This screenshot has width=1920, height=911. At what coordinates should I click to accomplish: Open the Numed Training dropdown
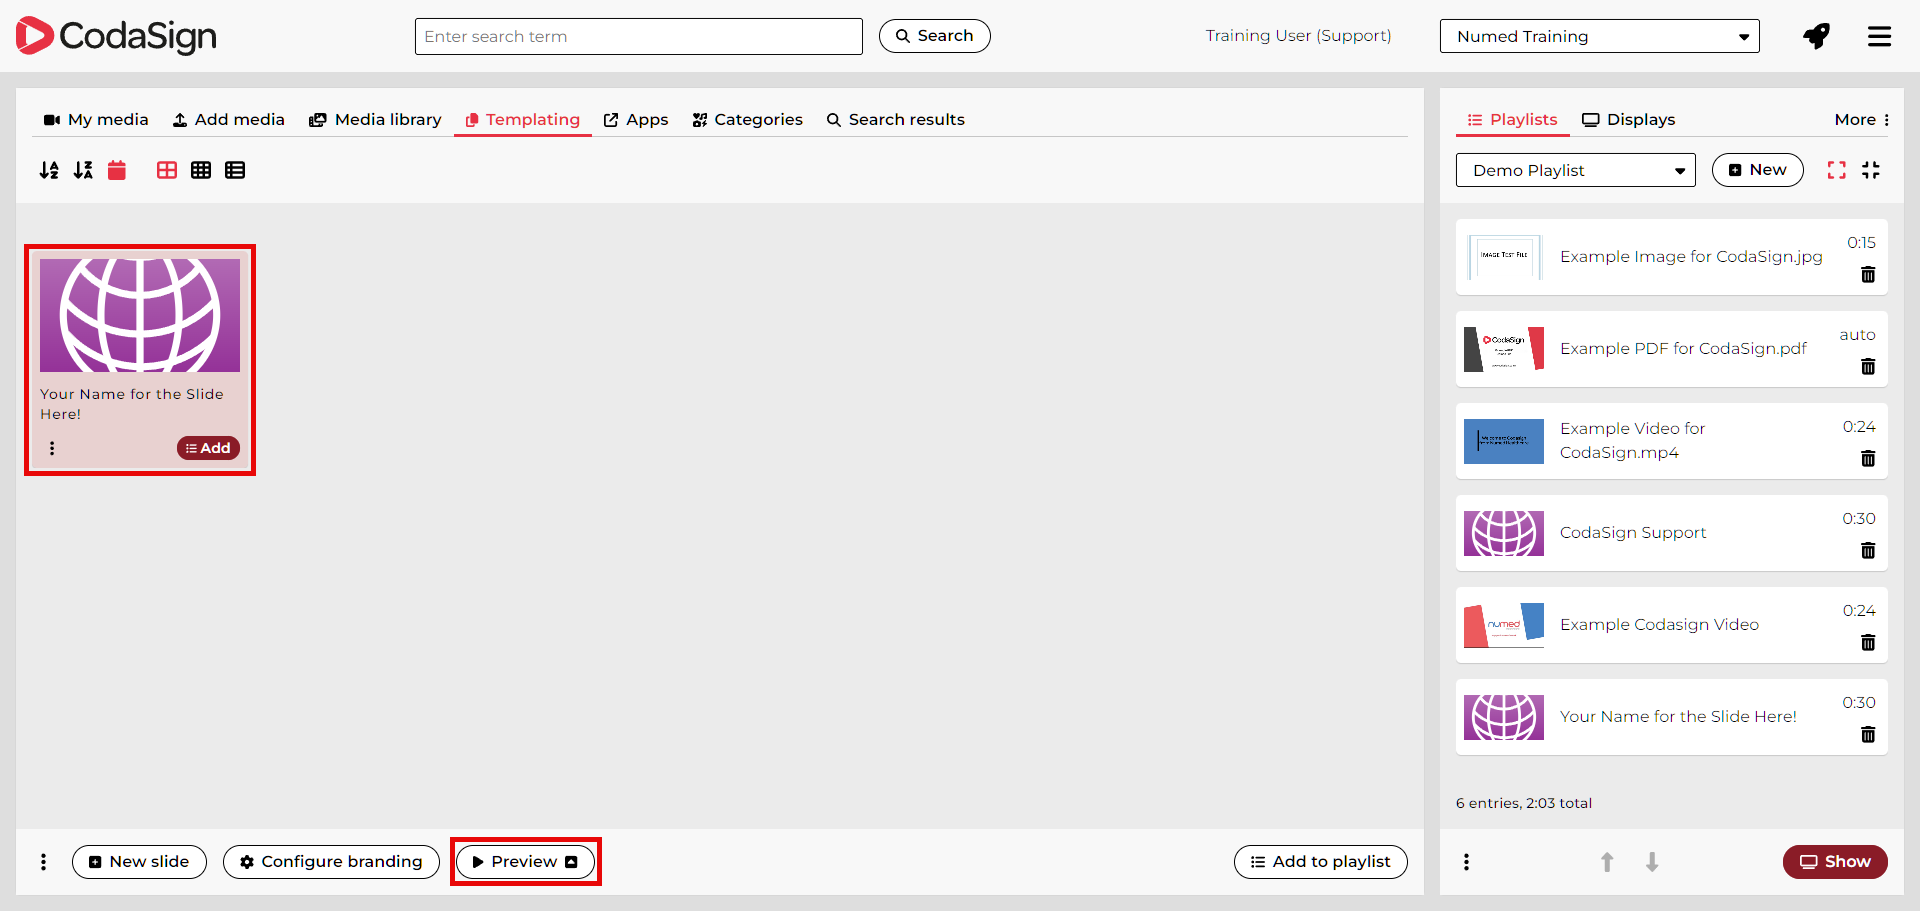click(1599, 37)
